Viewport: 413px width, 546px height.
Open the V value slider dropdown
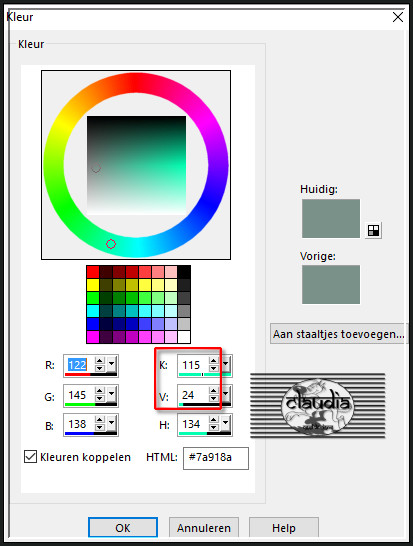[226, 393]
